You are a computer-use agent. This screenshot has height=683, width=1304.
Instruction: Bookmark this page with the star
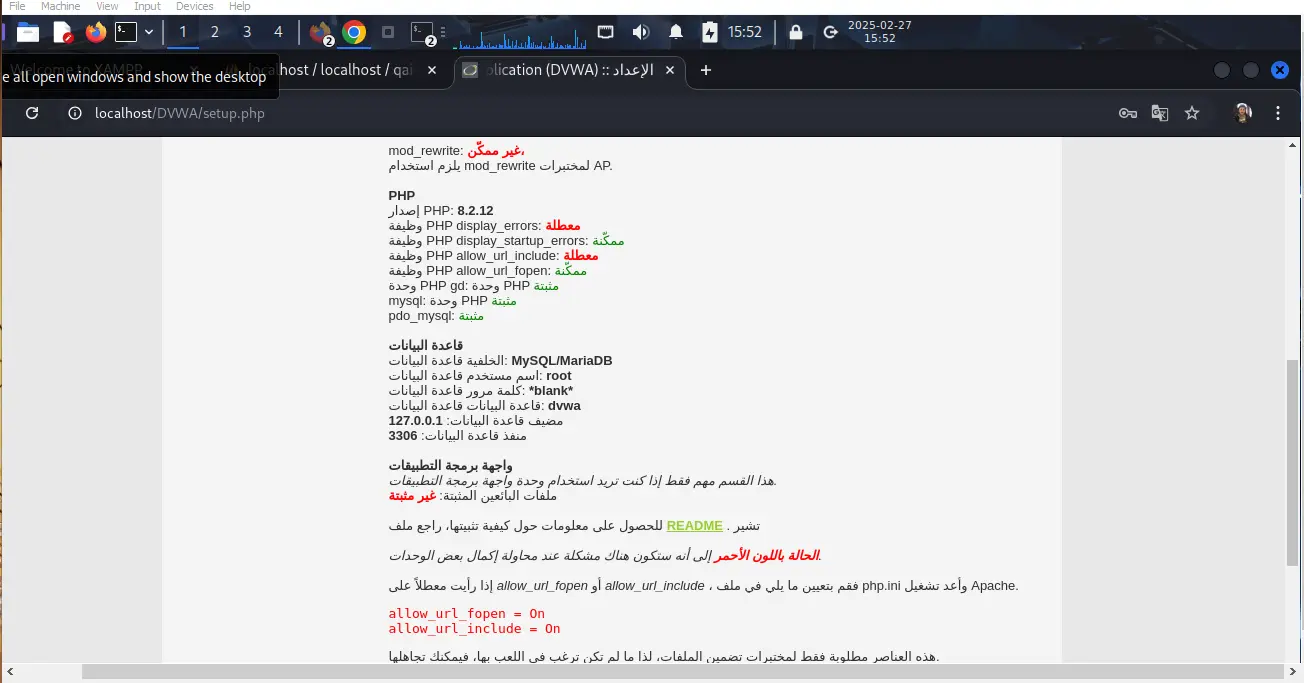(x=1192, y=113)
